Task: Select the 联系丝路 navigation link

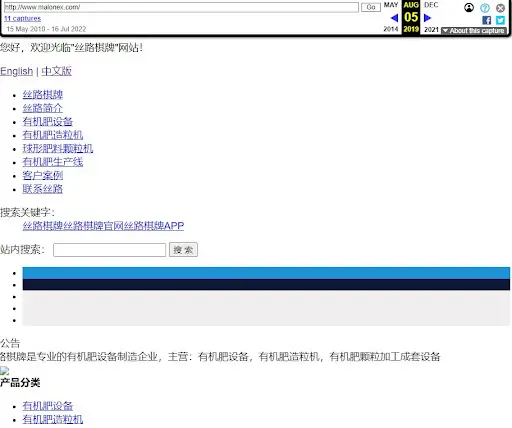Action: pos(43,189)
